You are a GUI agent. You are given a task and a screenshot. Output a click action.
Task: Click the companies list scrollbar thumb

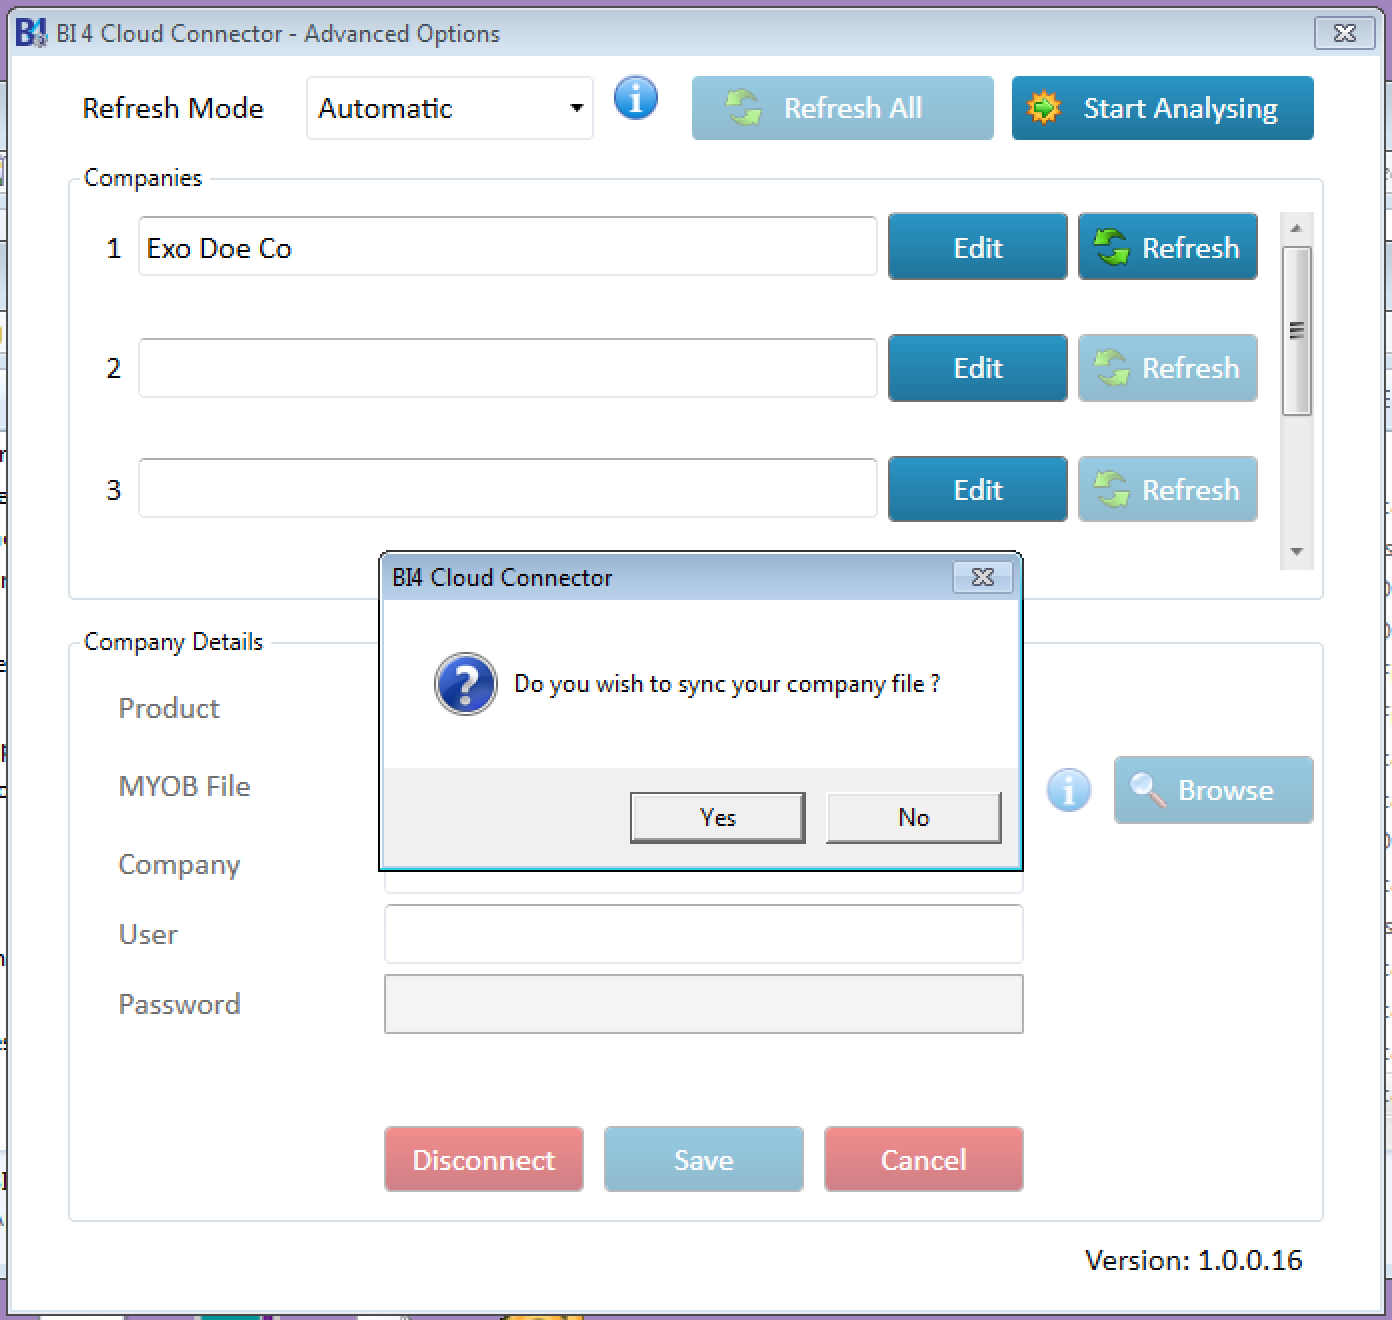click(x=1296, y=330)
